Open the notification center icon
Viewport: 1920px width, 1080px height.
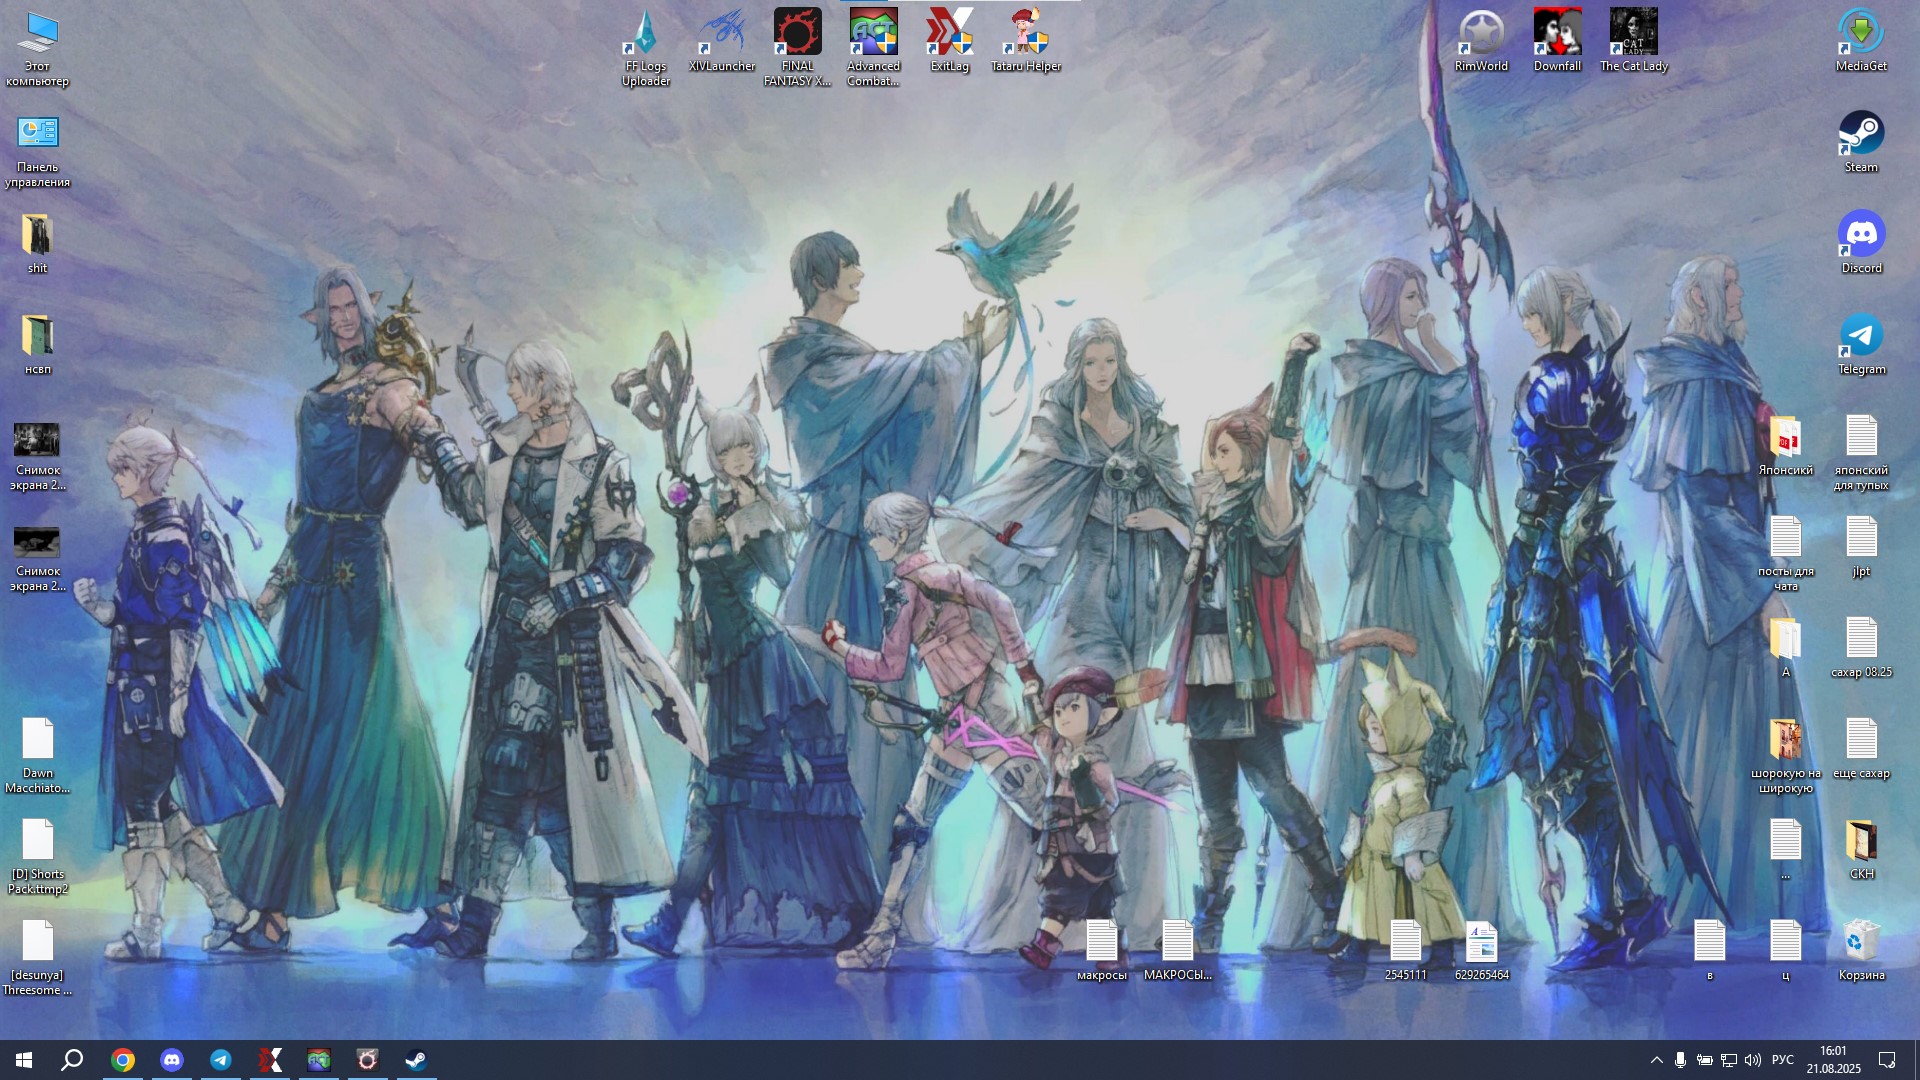tap(1888, 1060)
